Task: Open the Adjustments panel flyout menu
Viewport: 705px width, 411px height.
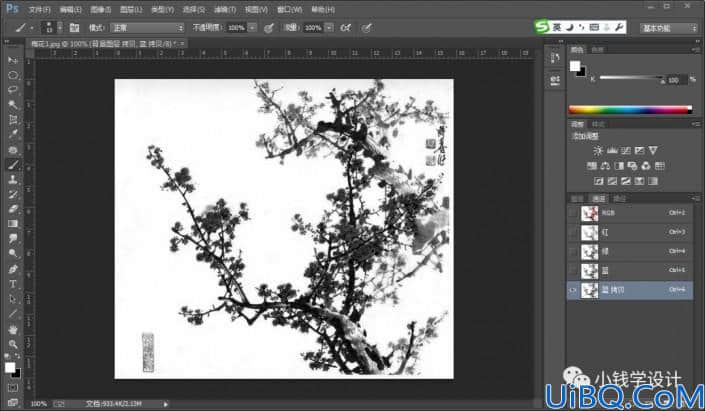Action: [696, 124]
